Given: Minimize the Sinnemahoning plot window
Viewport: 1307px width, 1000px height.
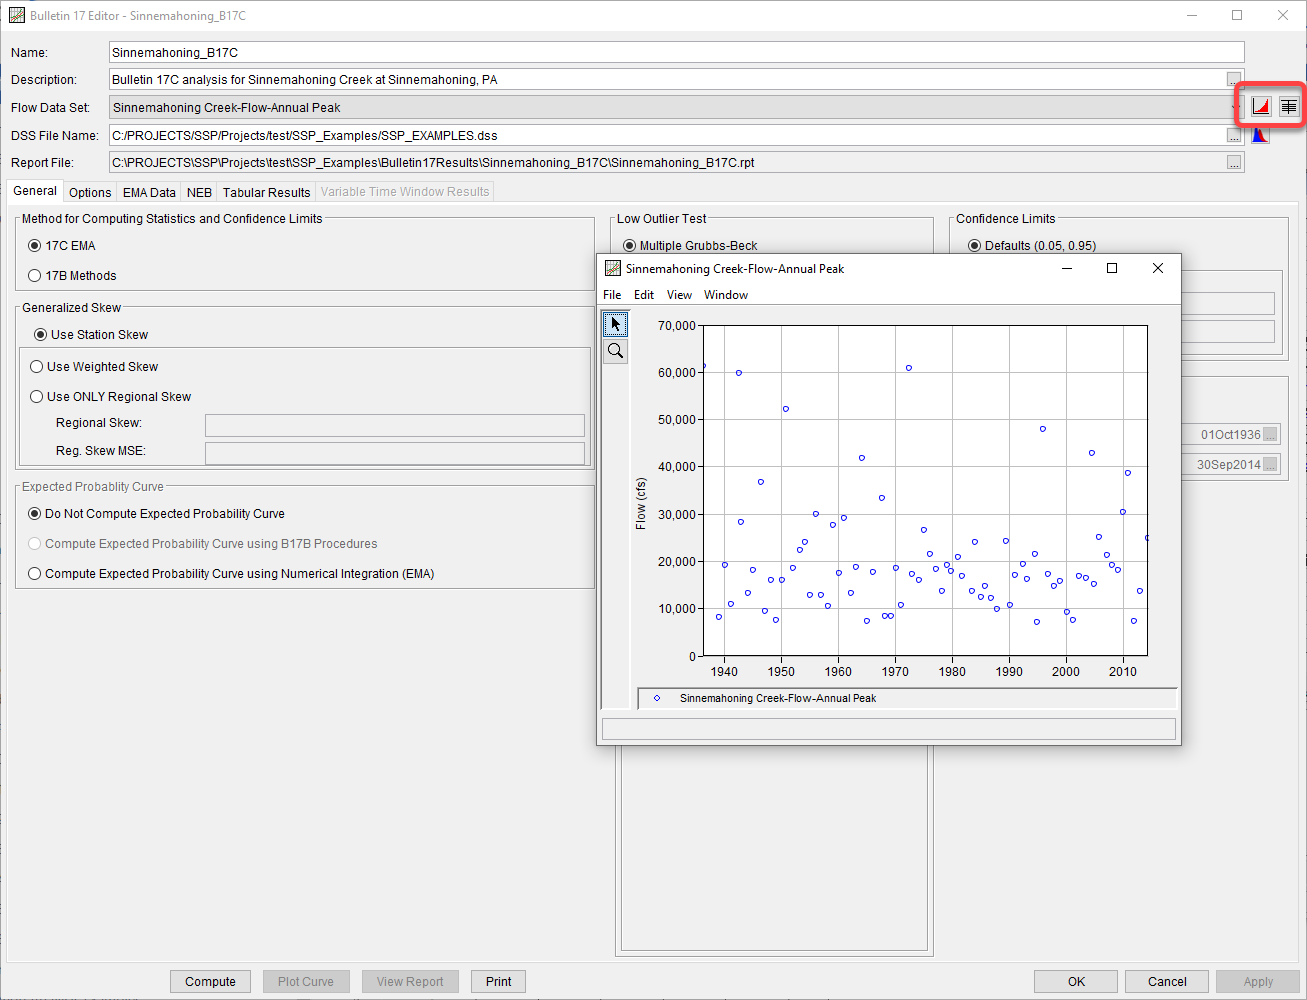Looking at the screenshot, I should click(x=1066, y=268).
